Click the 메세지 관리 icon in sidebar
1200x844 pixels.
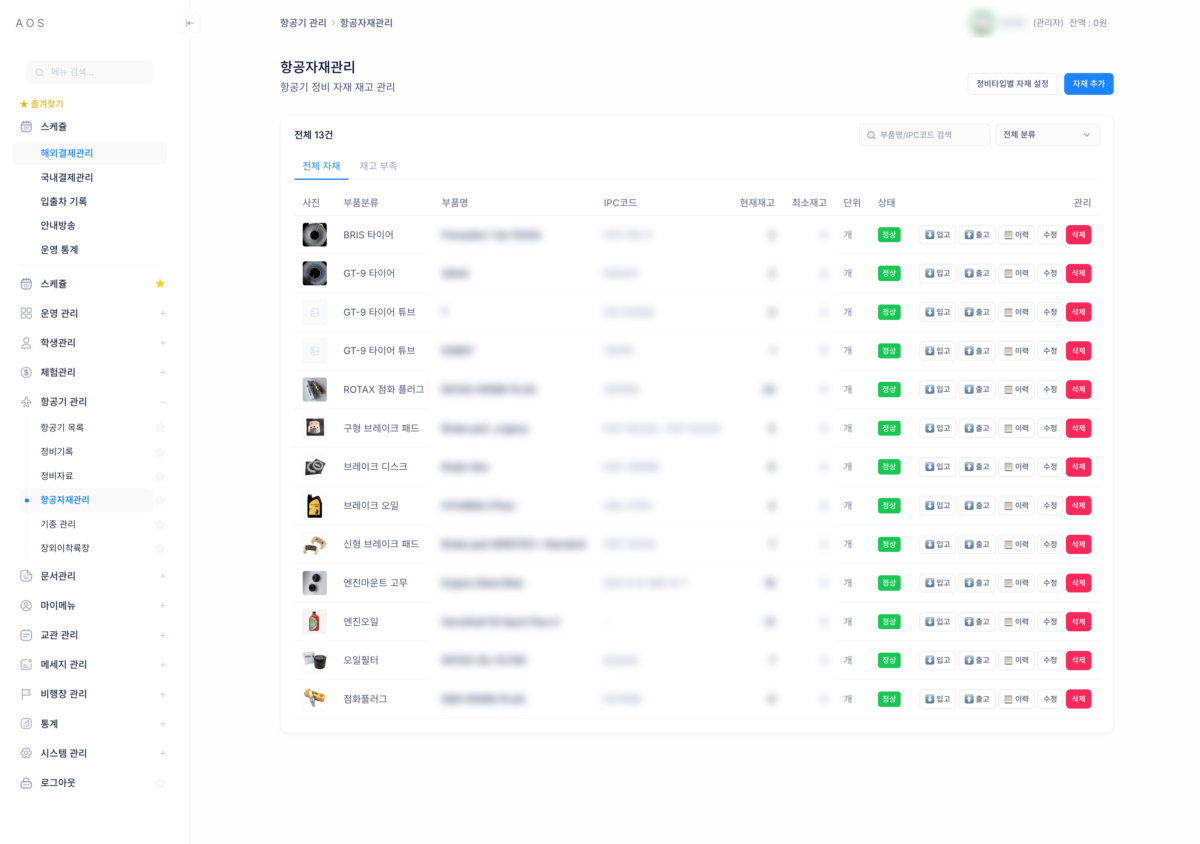(26, 665)
